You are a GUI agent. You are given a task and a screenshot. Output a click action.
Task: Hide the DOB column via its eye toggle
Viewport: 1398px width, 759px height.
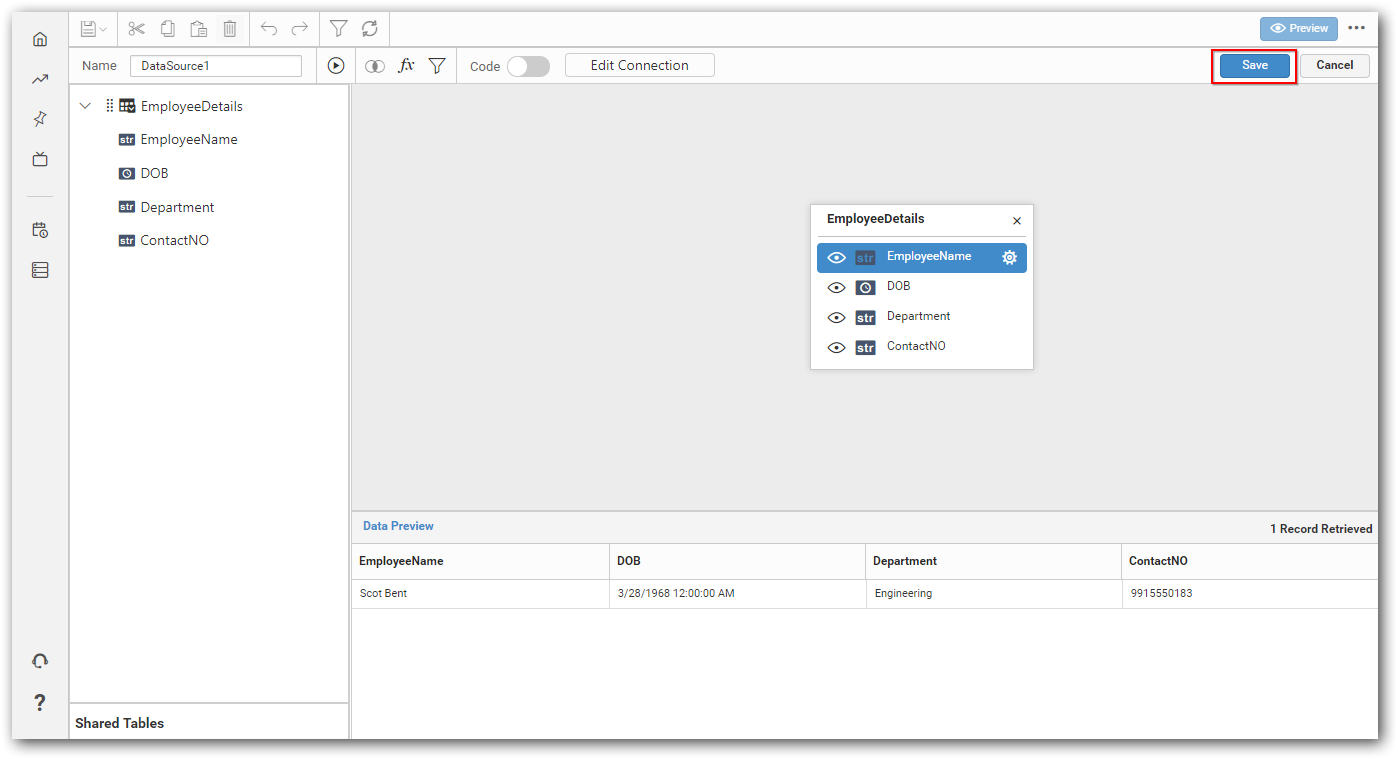pos(836,287)
